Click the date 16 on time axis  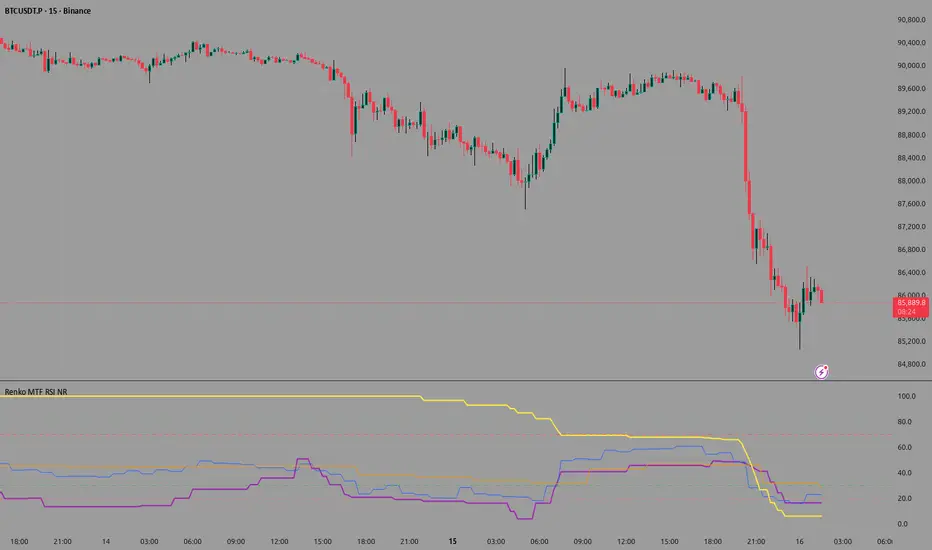coord(799,541)
